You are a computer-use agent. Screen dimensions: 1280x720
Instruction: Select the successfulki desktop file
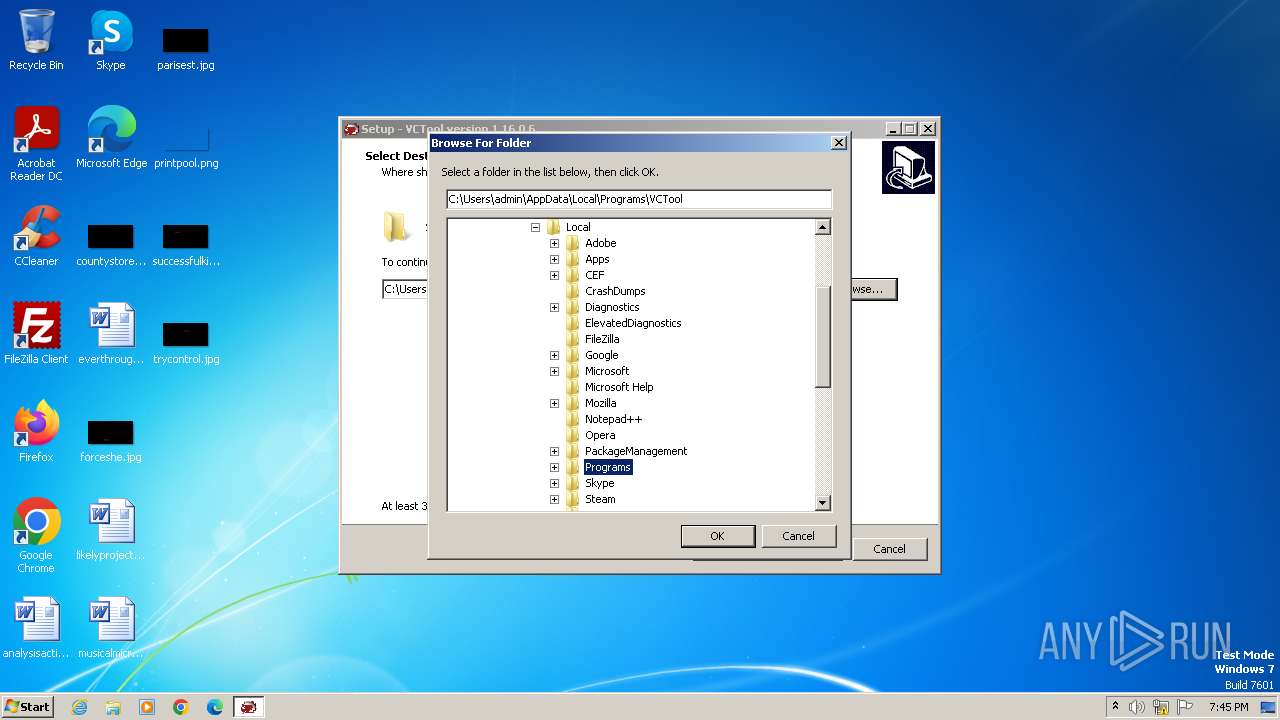[x=186, y=245]
